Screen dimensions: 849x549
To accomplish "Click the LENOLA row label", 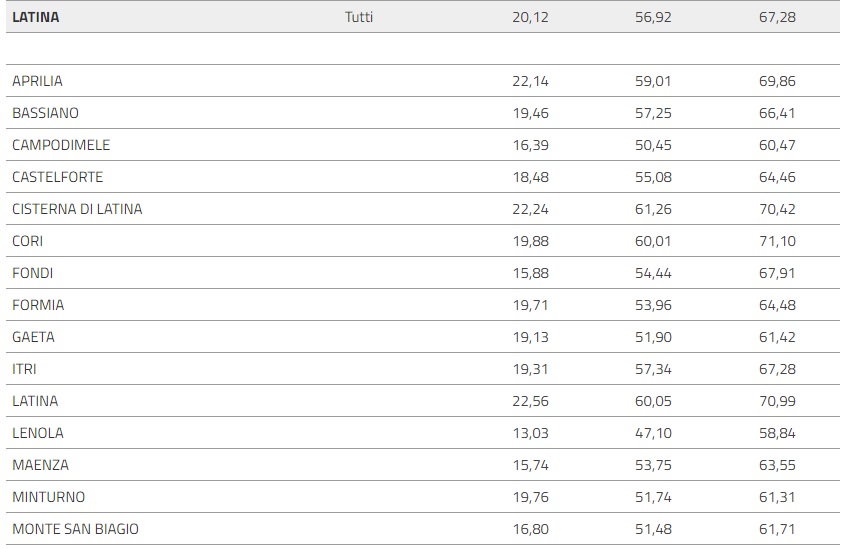I will tap(37, 433).
